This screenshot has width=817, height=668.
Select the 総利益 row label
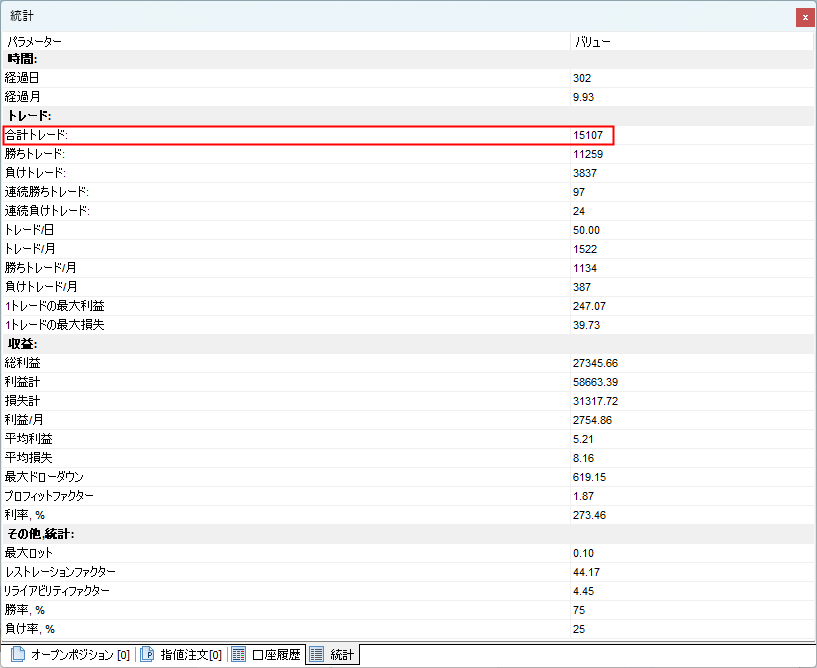pyautogui.click(x=22, y=363)
